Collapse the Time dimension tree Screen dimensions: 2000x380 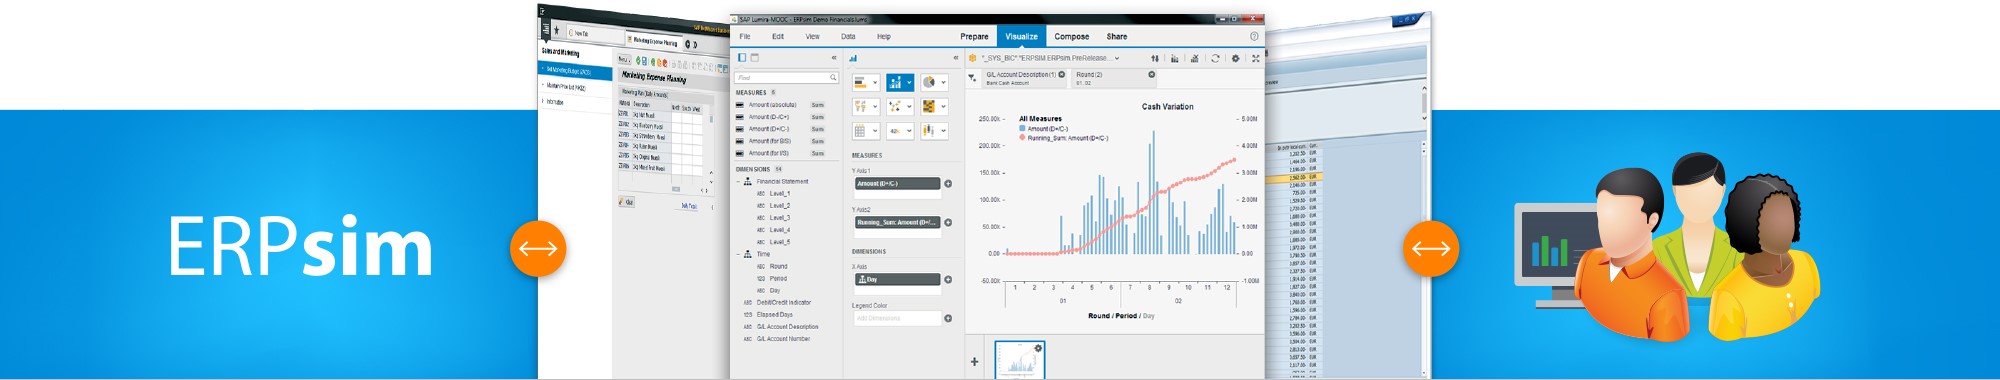739,254
